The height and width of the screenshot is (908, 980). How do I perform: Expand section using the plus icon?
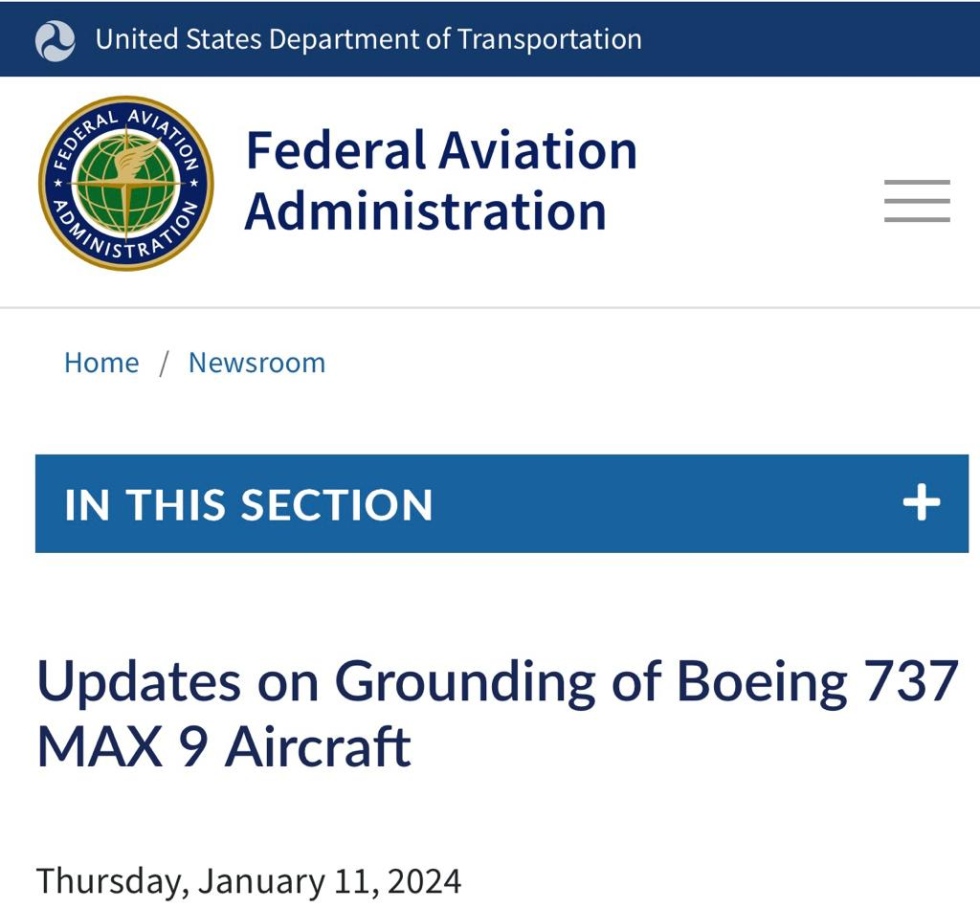[921, 503]
